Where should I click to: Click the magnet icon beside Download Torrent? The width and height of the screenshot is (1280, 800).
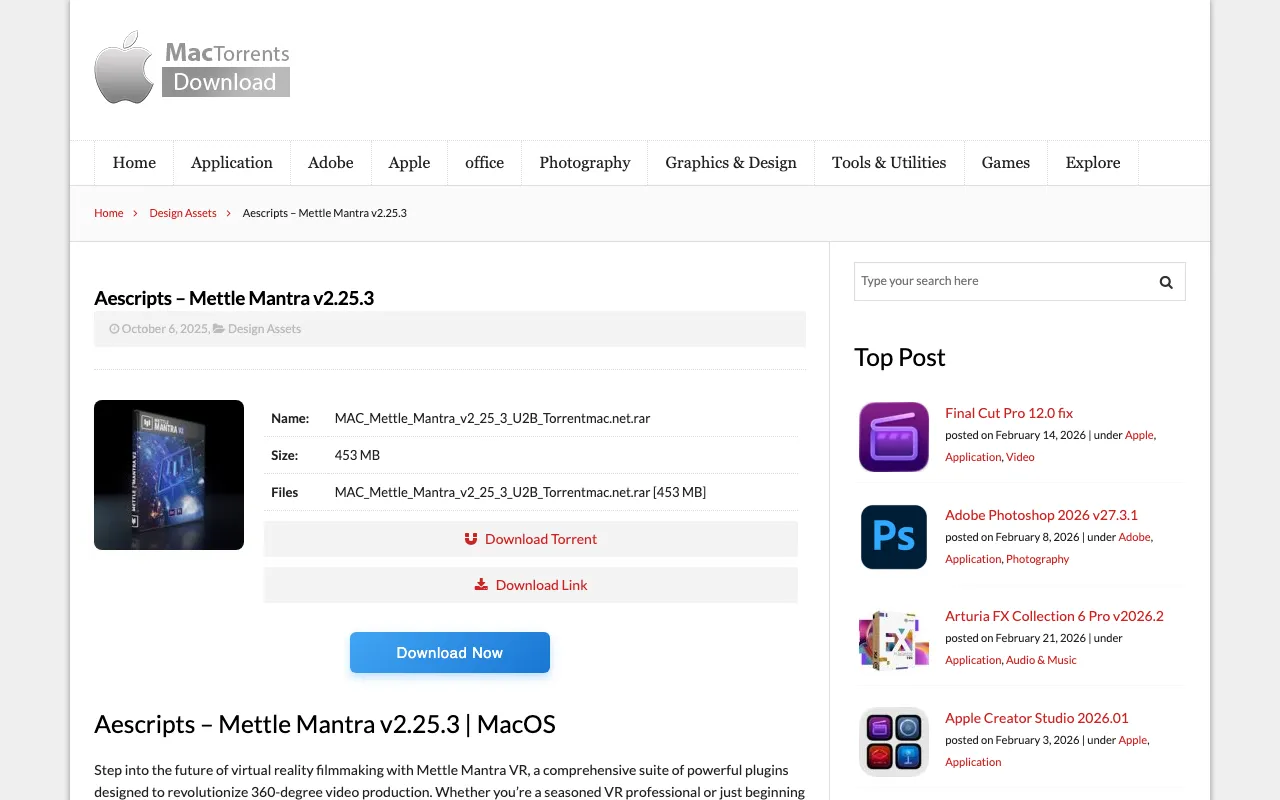[471, 539]
